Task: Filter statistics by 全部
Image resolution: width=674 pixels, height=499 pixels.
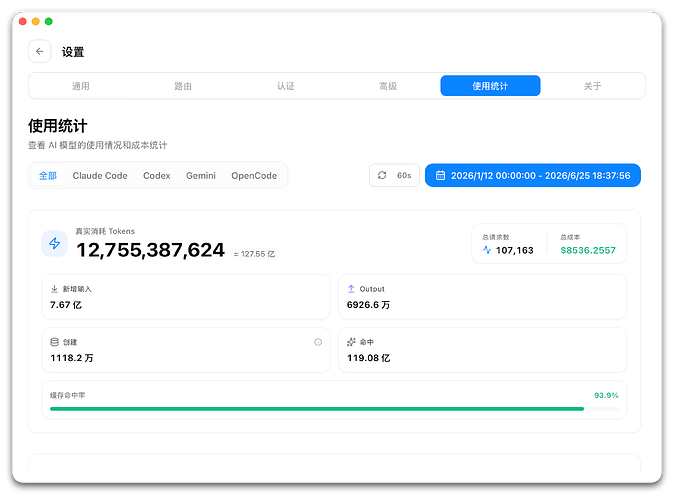Action: click(x=48, y=175)
